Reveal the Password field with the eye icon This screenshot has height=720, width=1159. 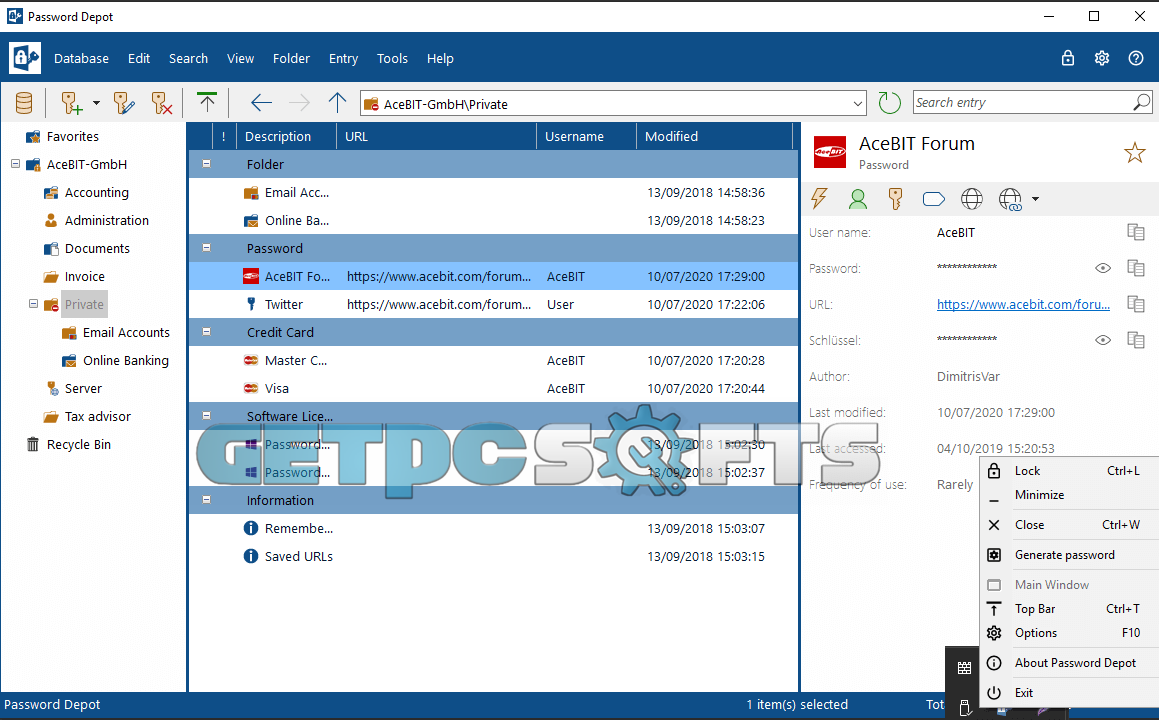coord(1102,268)
